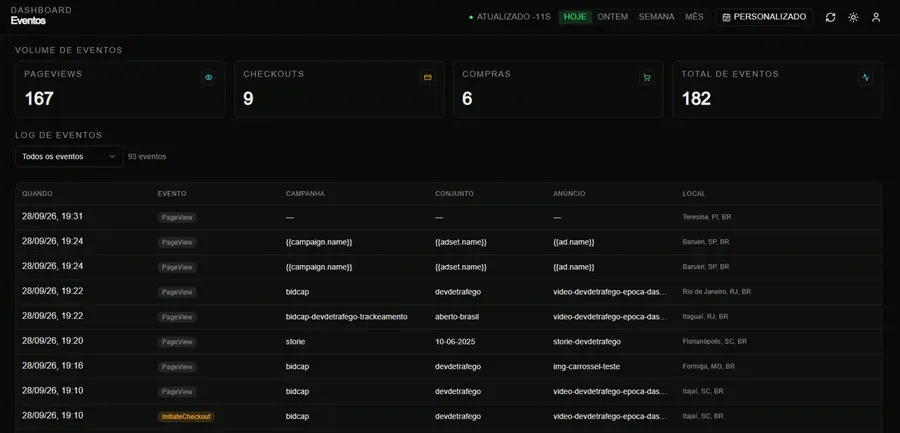Click the Itaguaí, RJ, BR location

705,316
